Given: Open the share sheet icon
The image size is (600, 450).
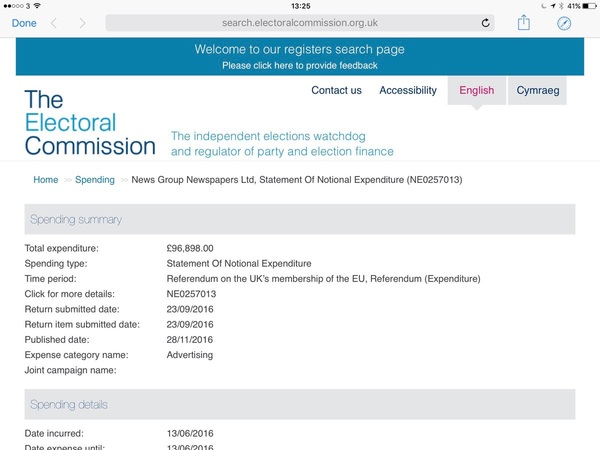Looking at the screenshot, I should click(523, 22).
